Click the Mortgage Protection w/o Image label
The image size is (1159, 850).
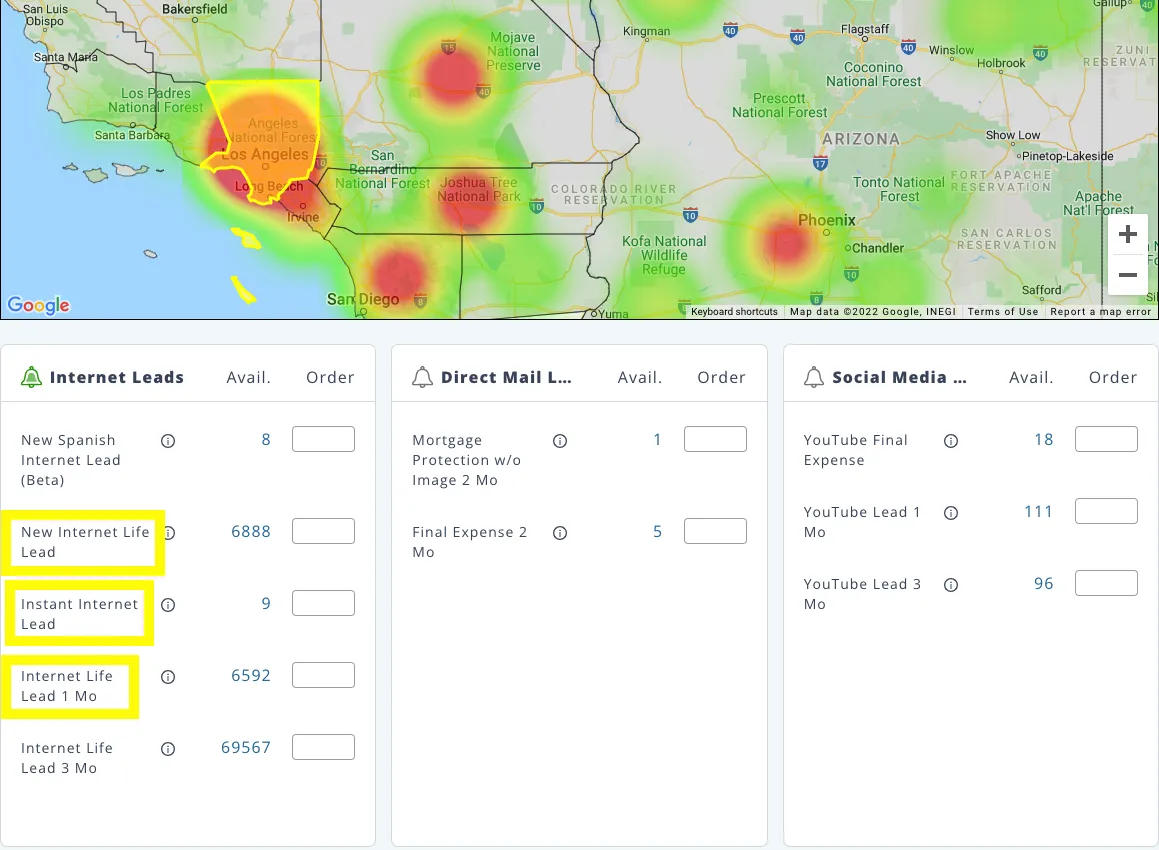(x=466, y=460)
